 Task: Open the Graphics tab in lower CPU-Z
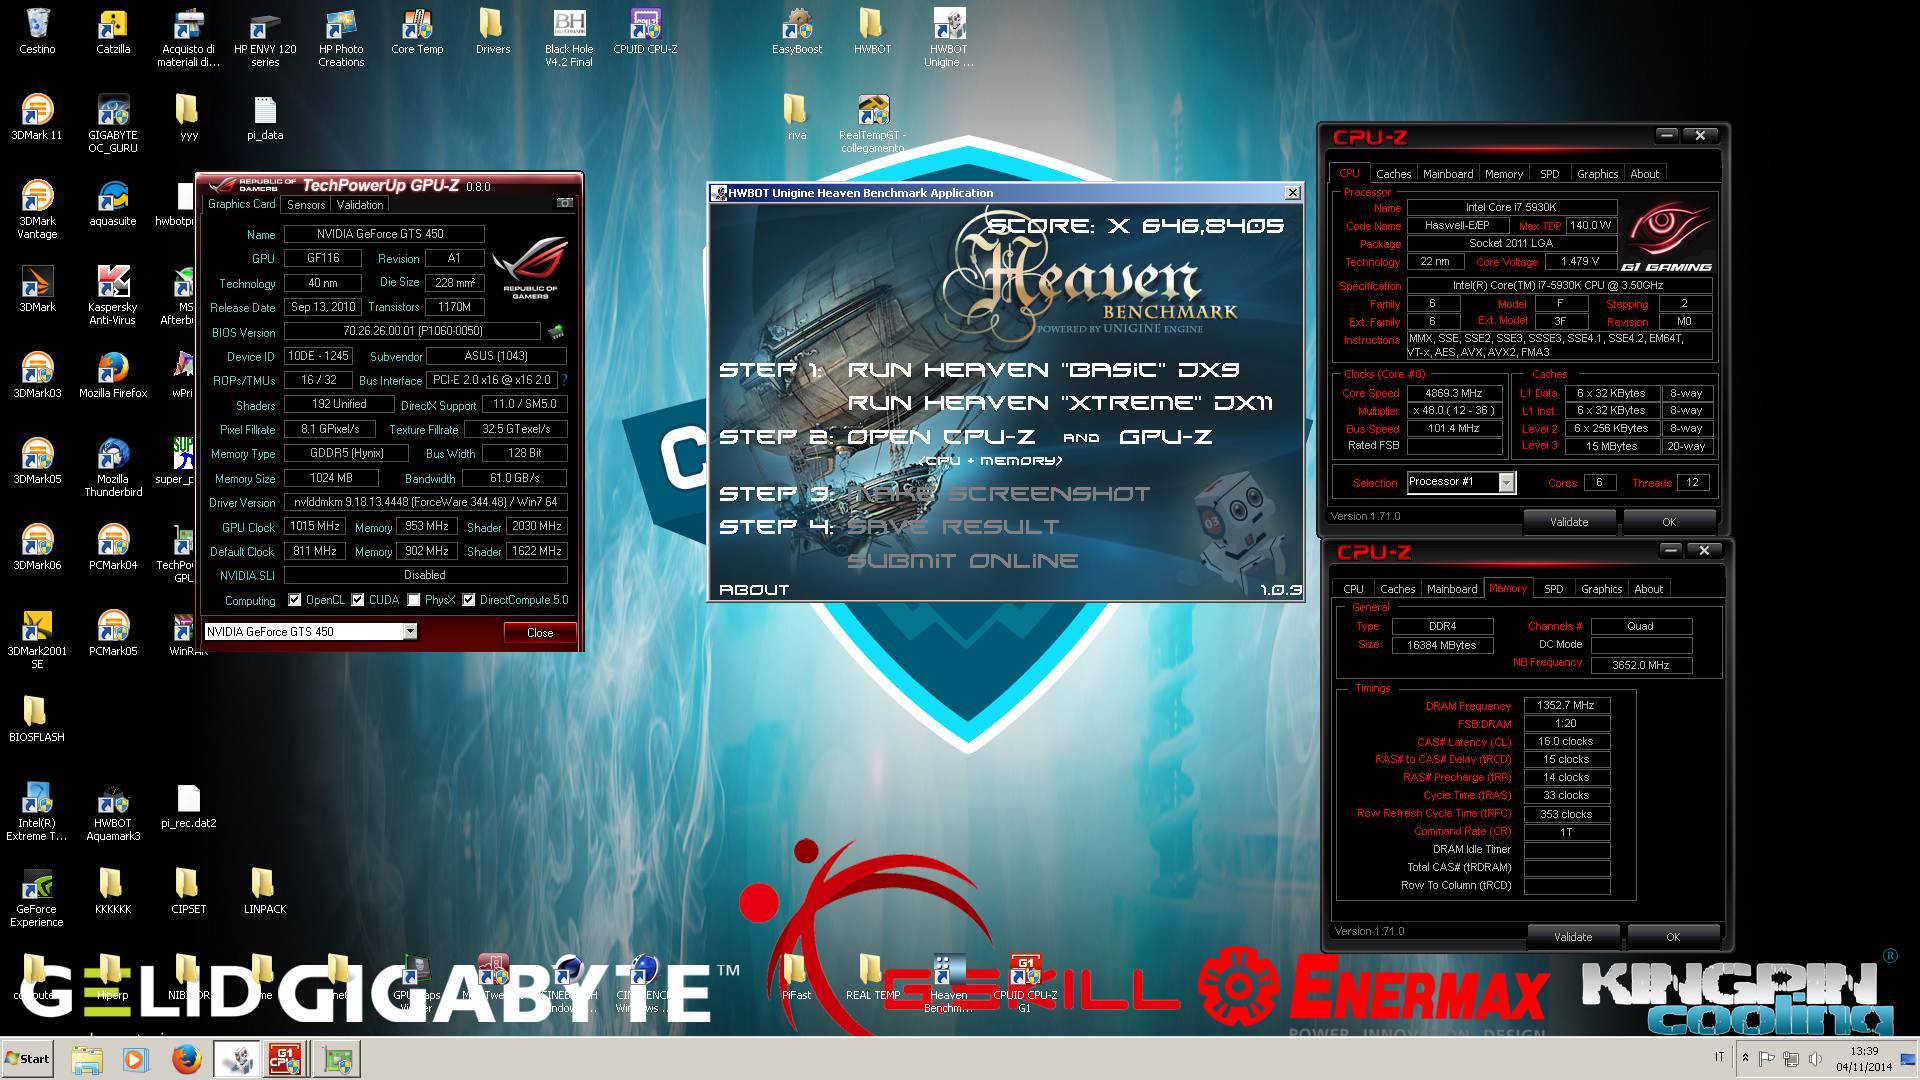(x=1601, y=589)
